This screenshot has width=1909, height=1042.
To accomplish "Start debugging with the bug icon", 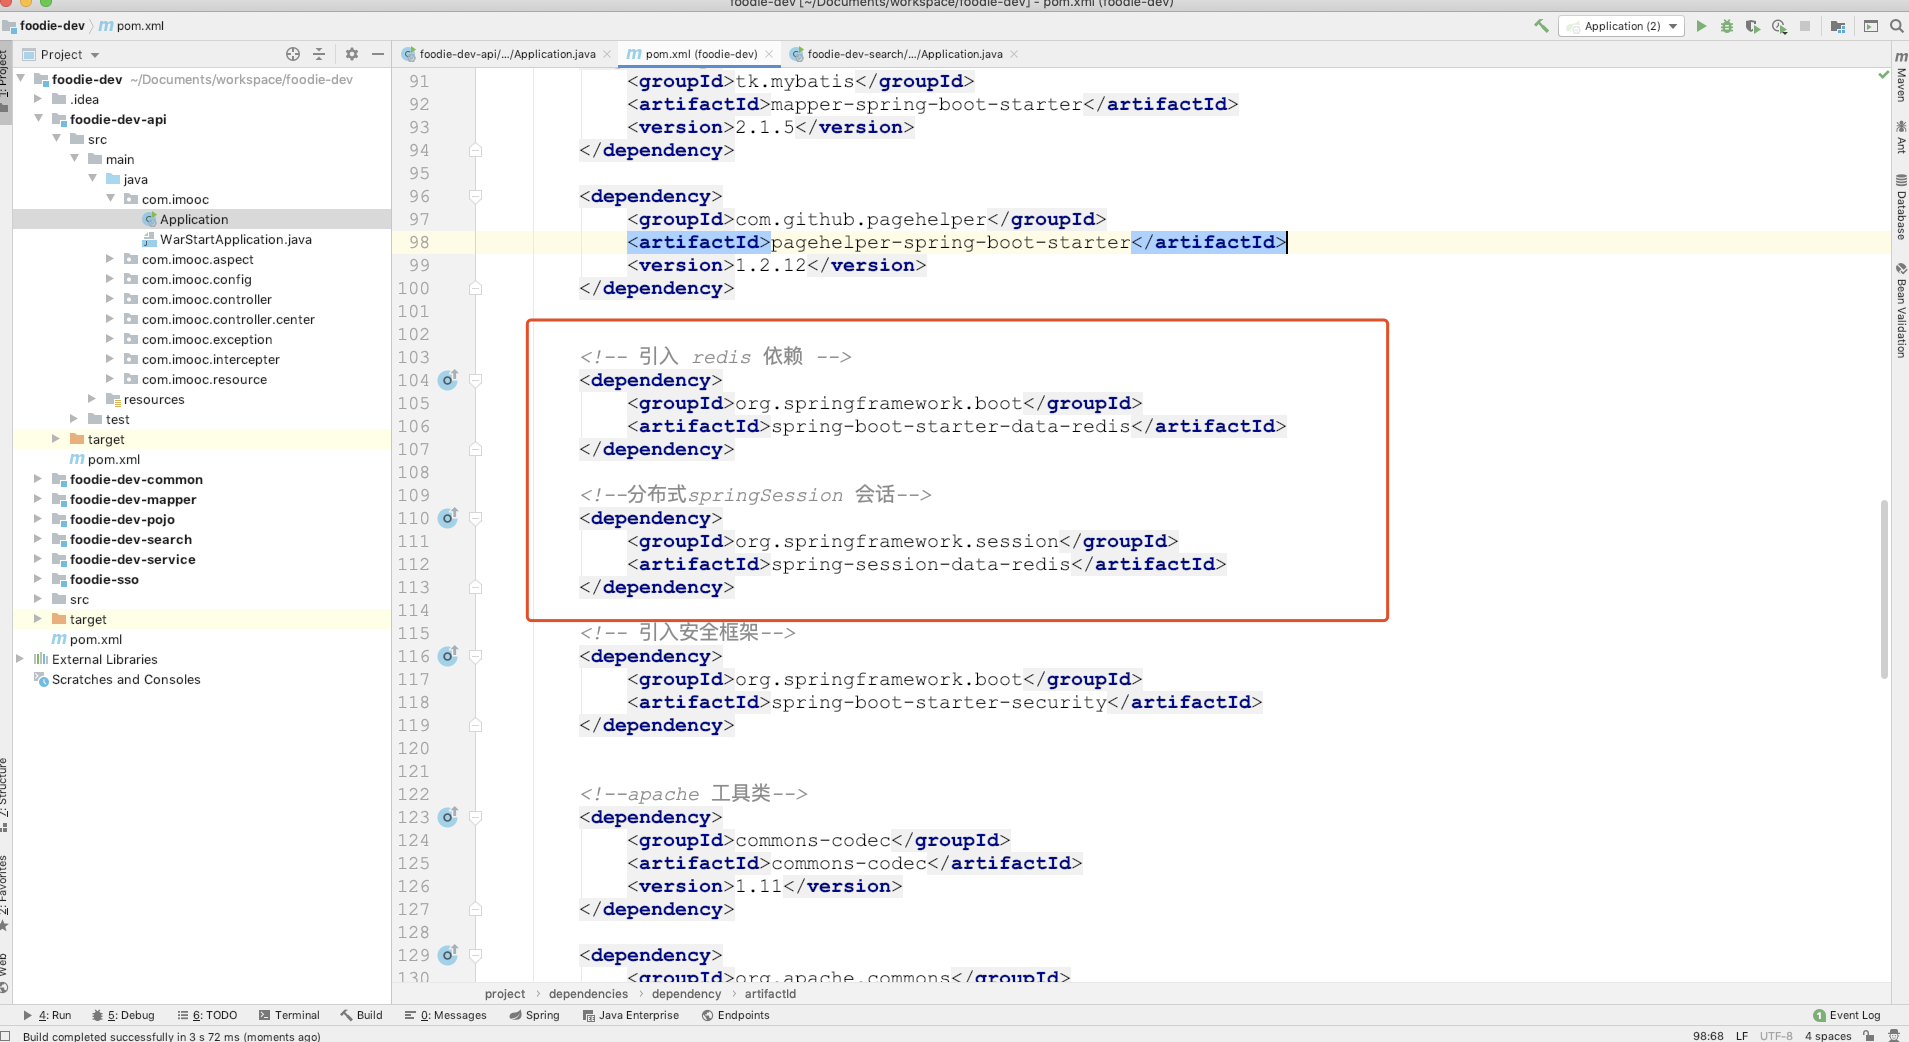I will point(1727,26).
